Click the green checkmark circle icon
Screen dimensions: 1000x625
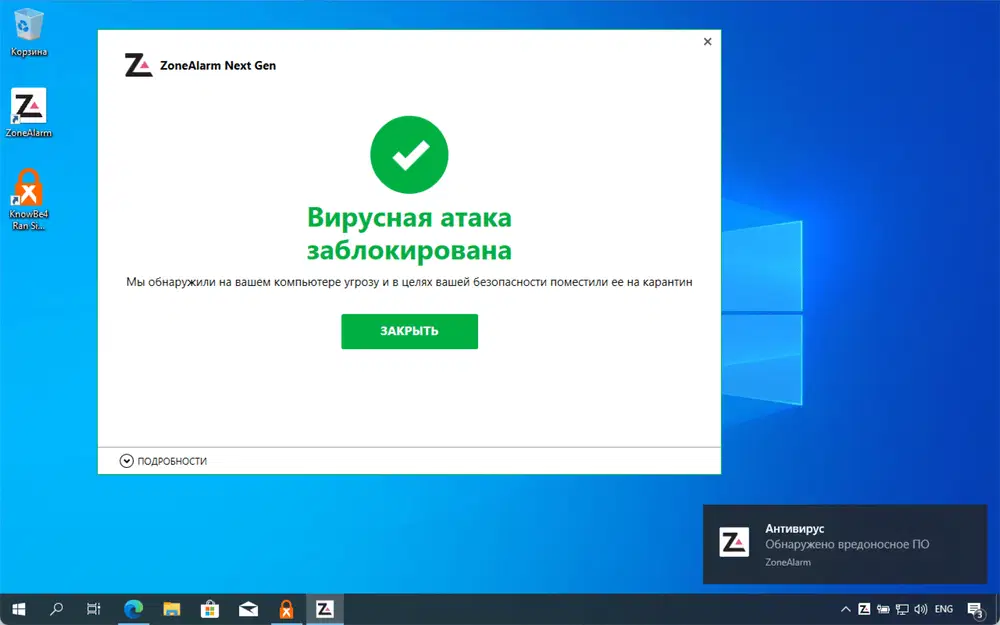tap(409, 154)
